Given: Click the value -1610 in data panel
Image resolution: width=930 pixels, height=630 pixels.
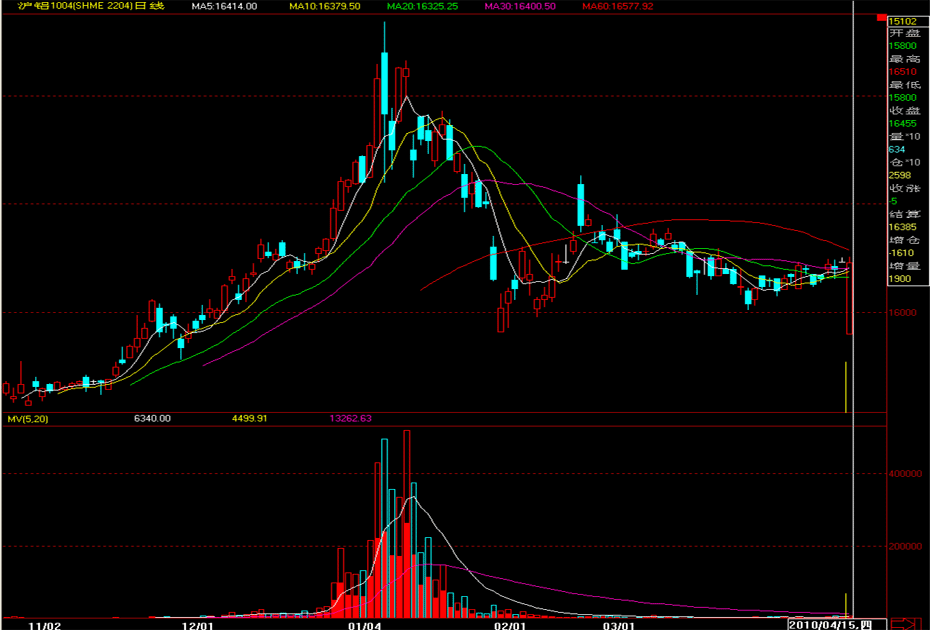Looking at the screenshot, I should pyautogui.click(x=901, y=253).
